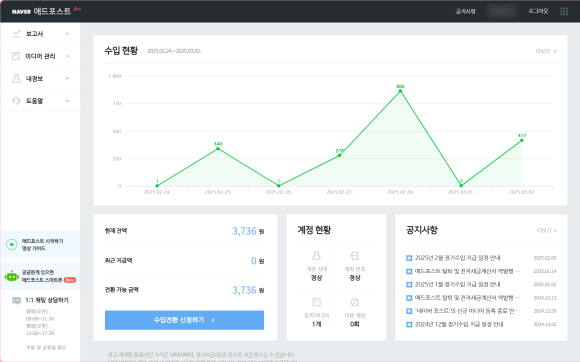Click the 수입전환 신청하기 button

tap(184, 320)
